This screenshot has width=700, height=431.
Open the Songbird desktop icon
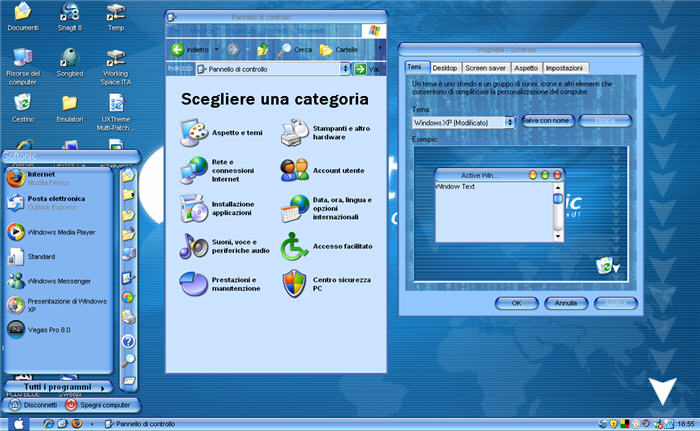coord(70,63)
